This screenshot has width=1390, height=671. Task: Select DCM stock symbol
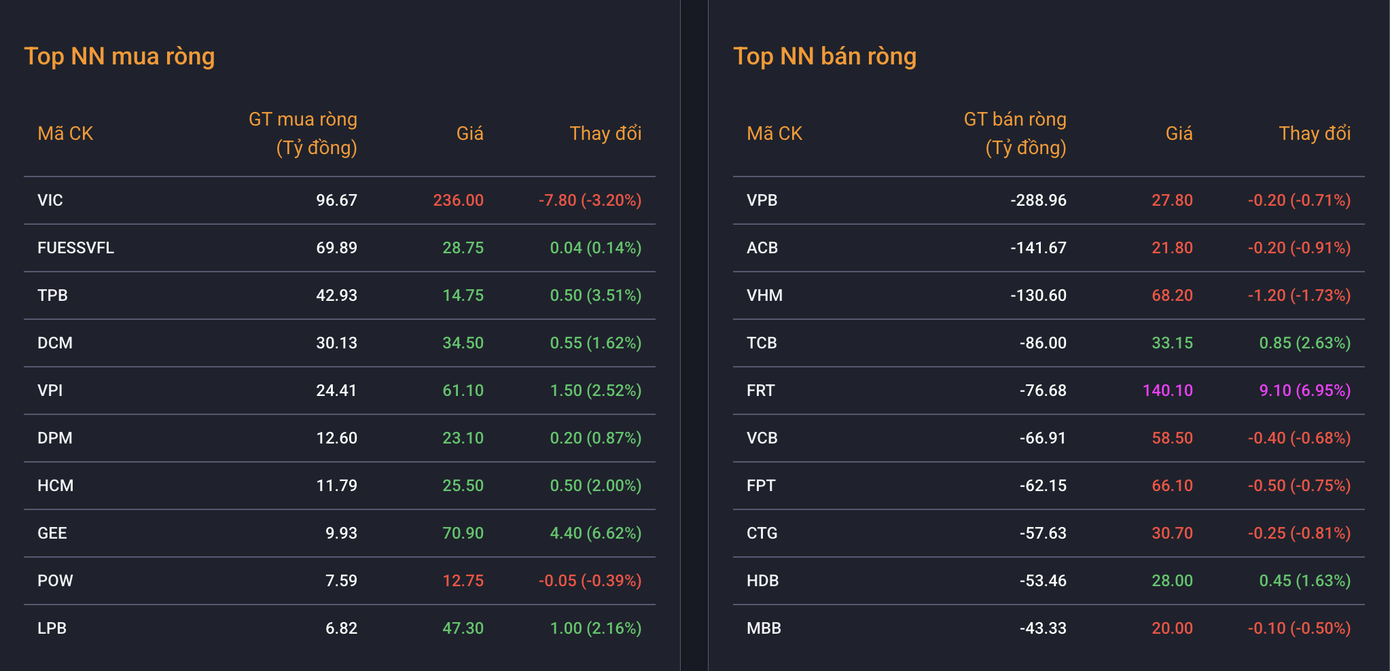[55, 343]
